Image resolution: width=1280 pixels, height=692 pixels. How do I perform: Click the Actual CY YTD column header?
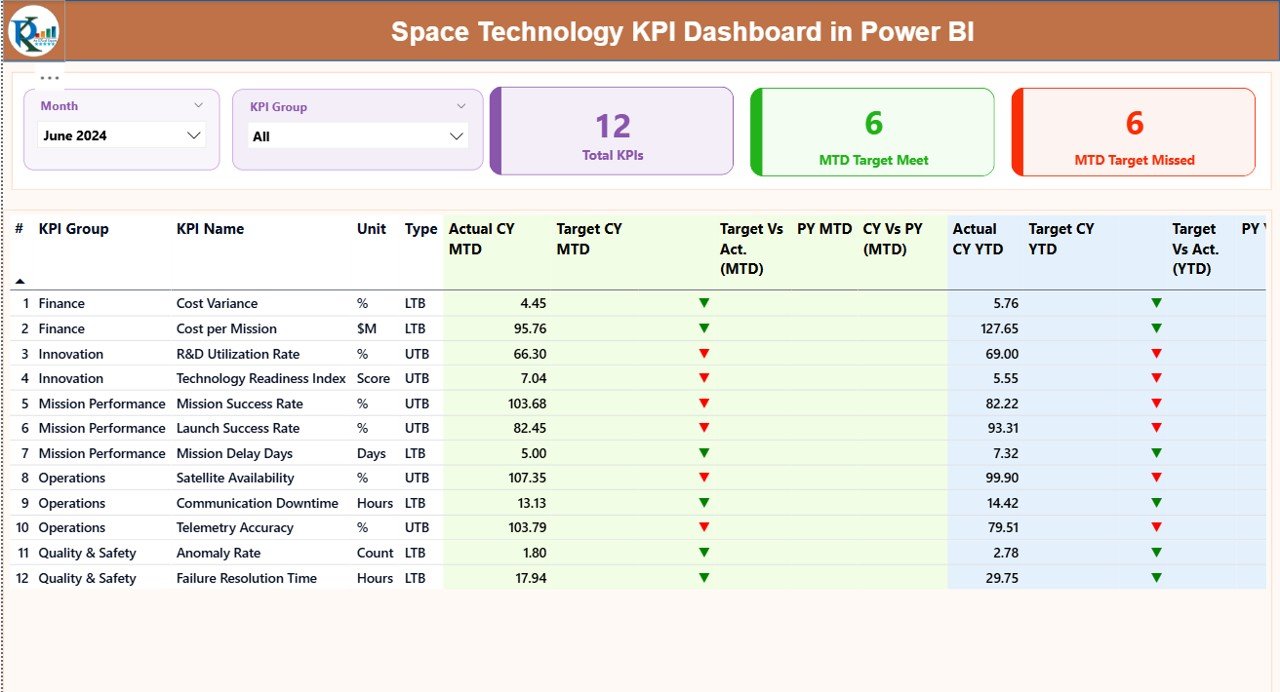[x=977, y=238]
